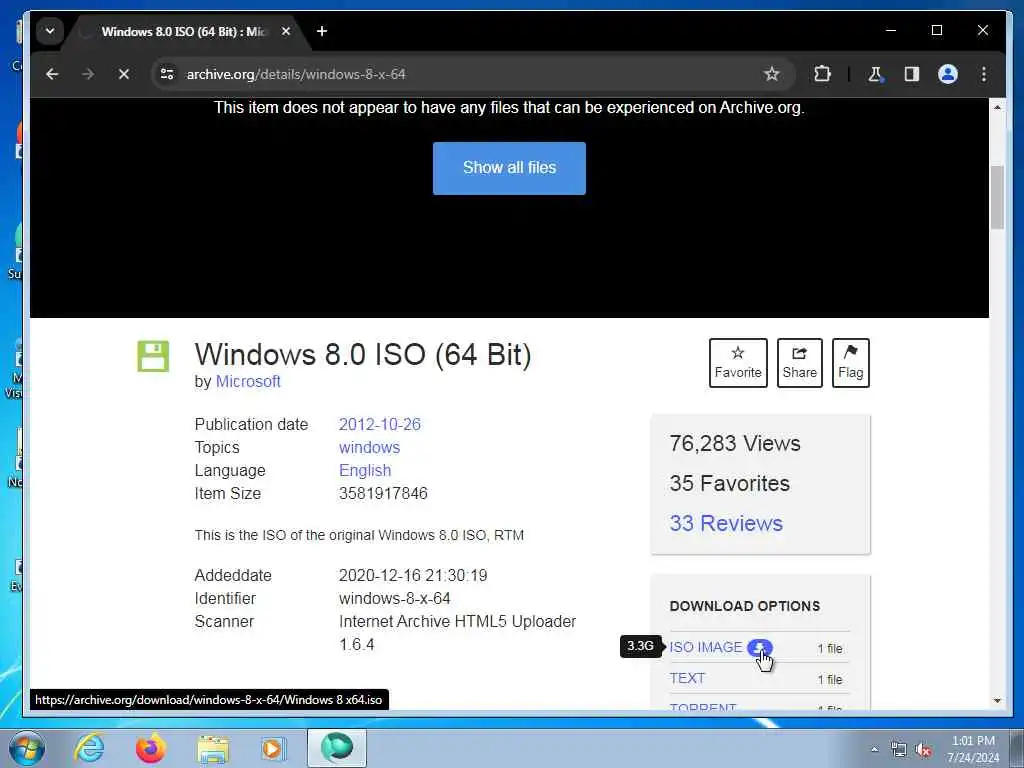
Task: Click the muted volume tray icon
Action: pyautogui.click(x=923, y=750)
